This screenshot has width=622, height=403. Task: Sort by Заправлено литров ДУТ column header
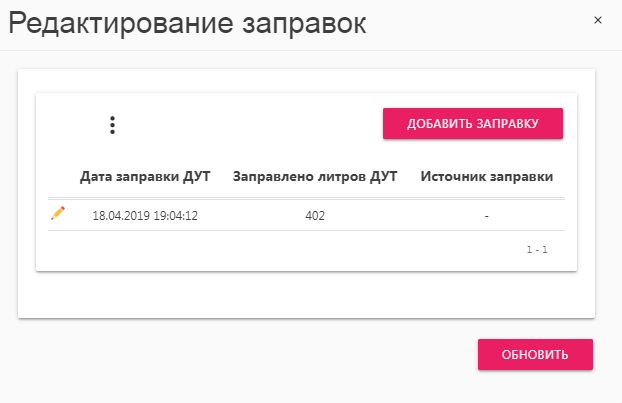pyautogui.click(x=315, y=176)
